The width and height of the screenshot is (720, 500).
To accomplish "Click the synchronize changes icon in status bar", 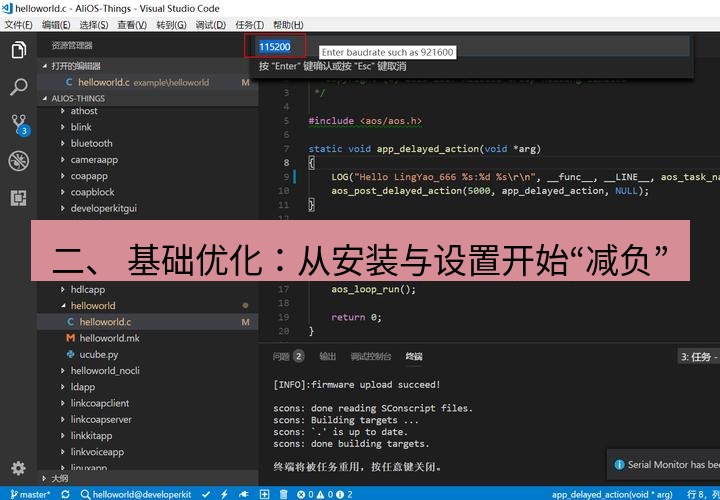I will [x=65, y=494].
